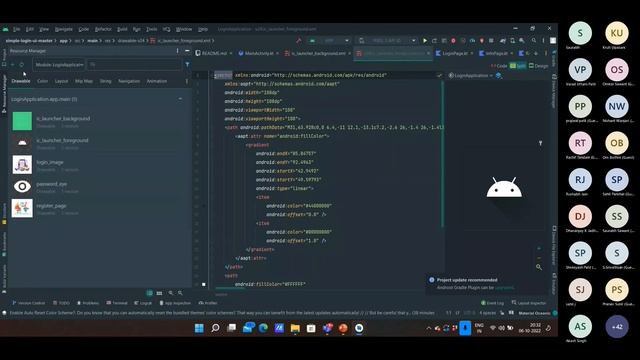Click the filter funnel icon in Resource Manager
This screenshot has width=640, height=360.
pyautogui.click(x=187, y=64)
